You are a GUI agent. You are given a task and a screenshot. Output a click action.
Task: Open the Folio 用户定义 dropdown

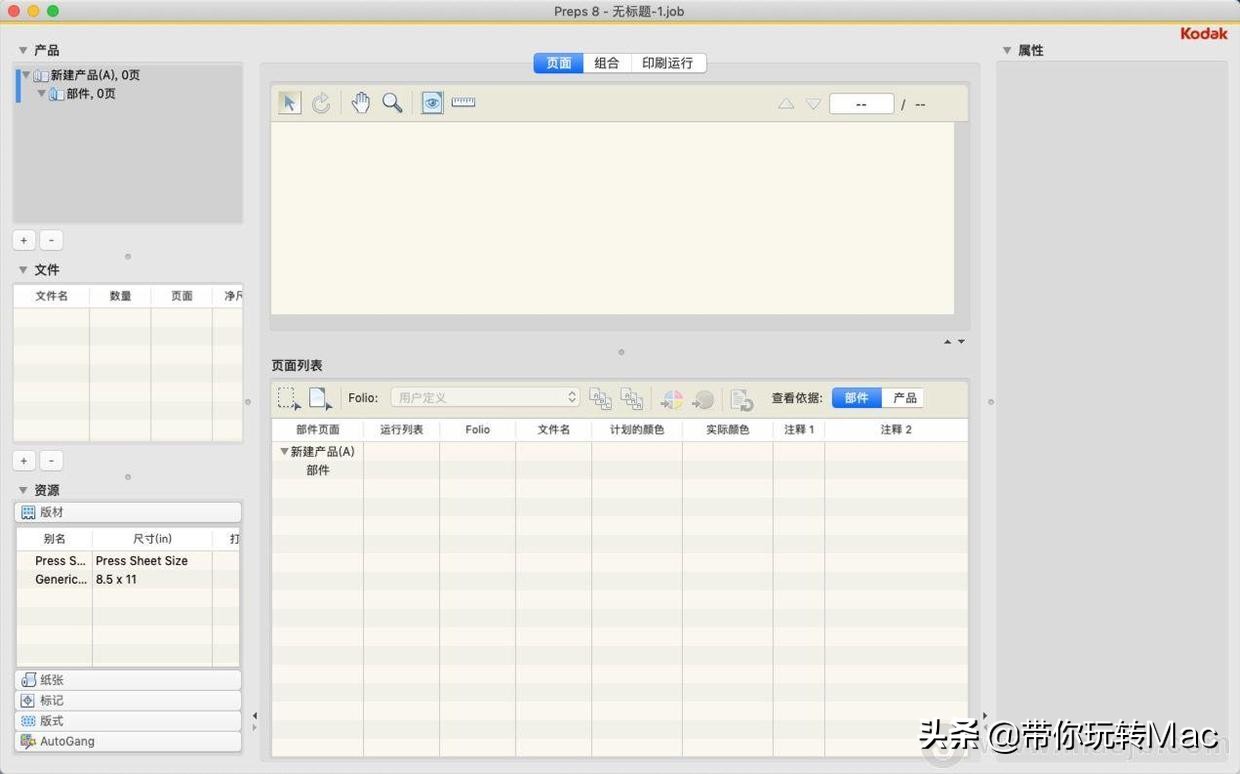pyautogui.click(x=485, y=397)
